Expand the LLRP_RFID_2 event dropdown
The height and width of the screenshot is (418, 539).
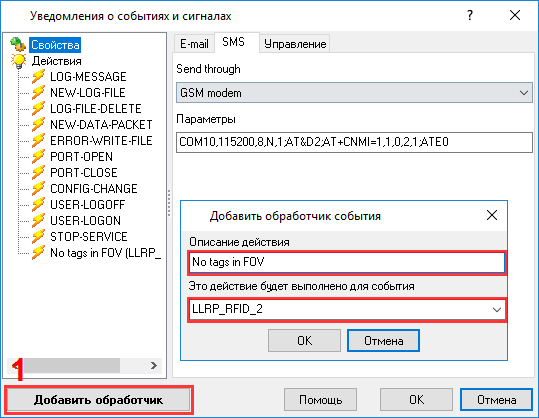[347, 309]
